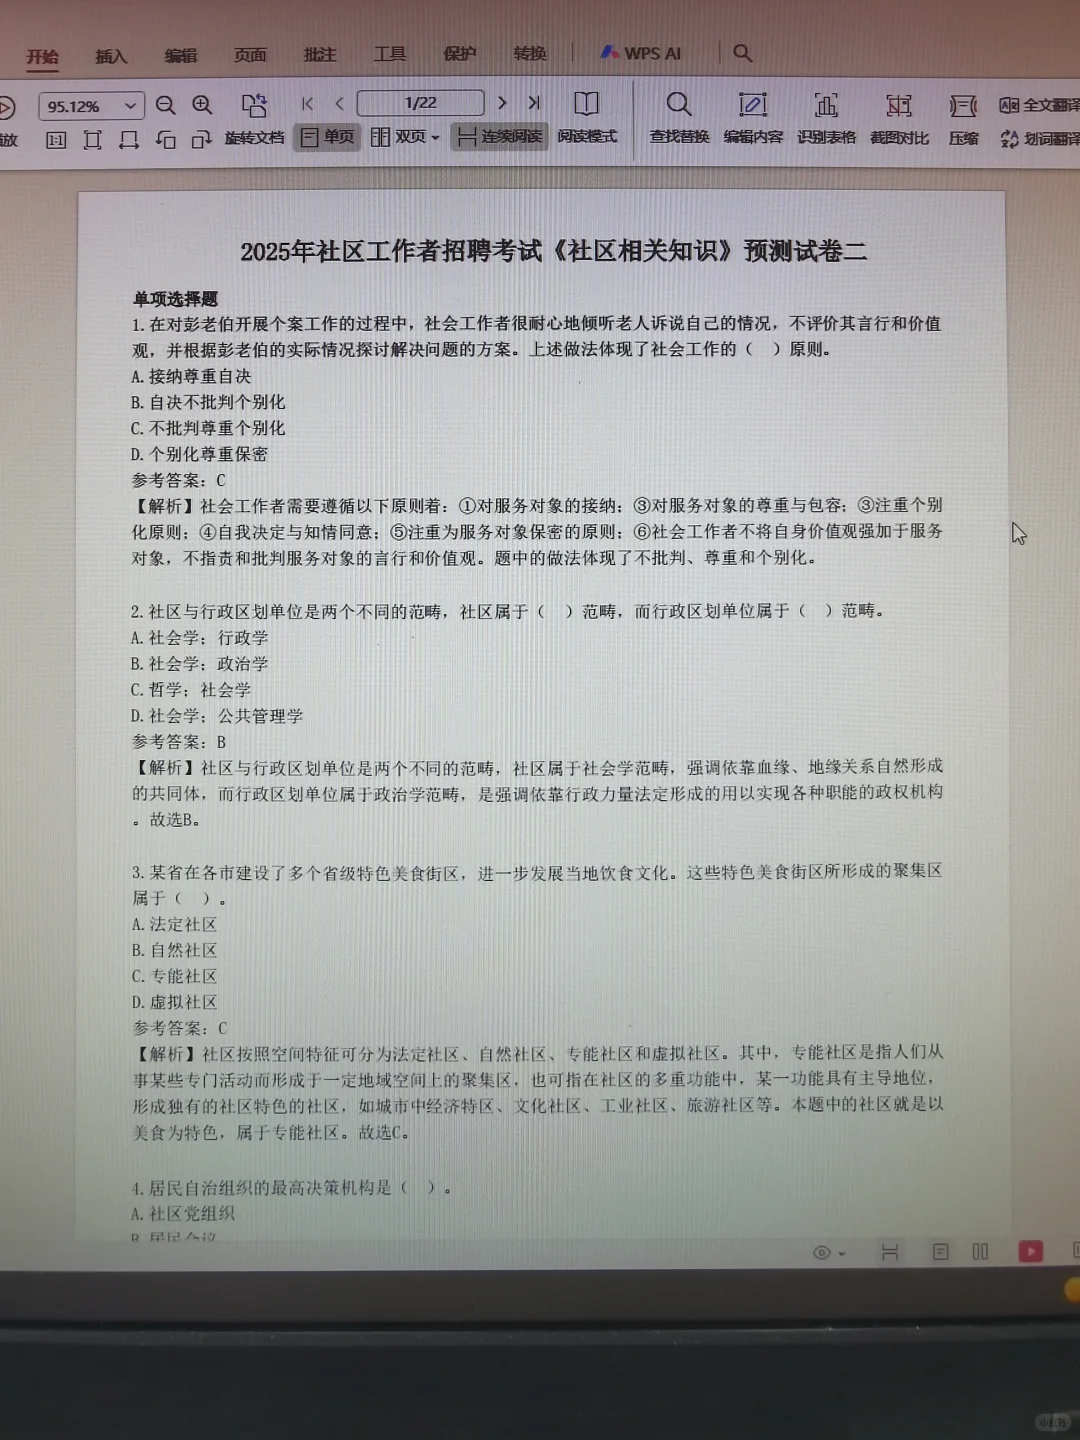Viewport: 1080px width, 1440px height.
Task: Click the zoom in magnifier icon
Action: click(202, 105)
